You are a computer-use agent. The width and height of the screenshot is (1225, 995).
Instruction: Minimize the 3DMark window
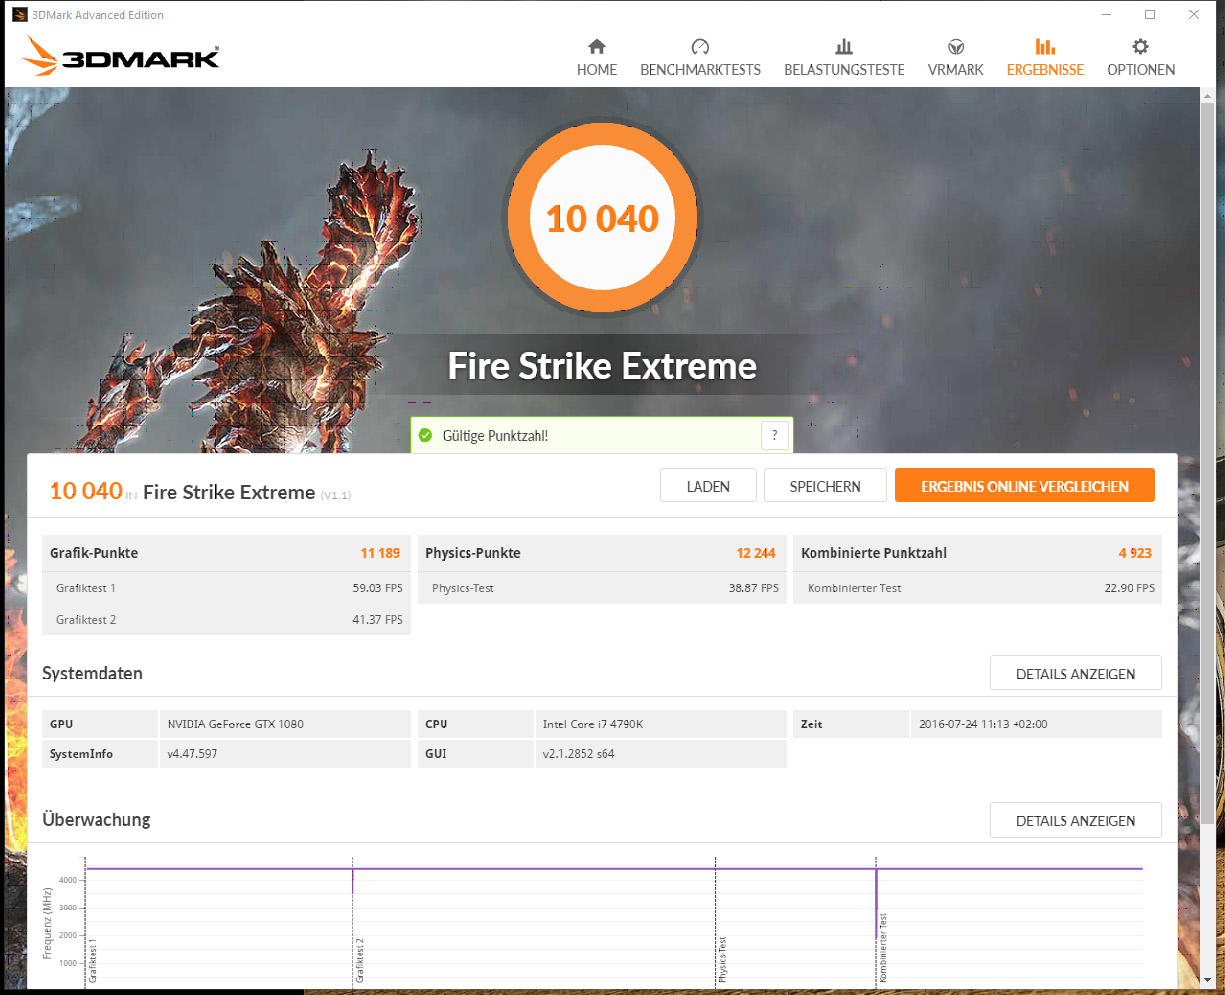pos(1106,15)
